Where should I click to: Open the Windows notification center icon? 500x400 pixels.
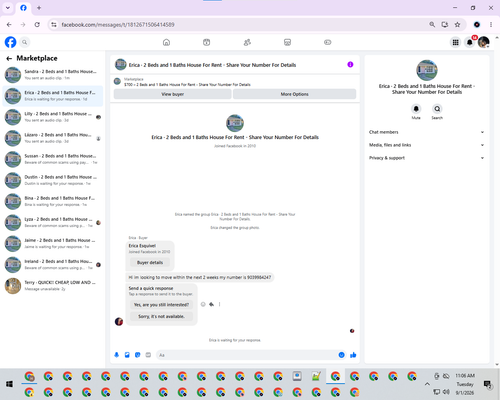pos(487,384)
